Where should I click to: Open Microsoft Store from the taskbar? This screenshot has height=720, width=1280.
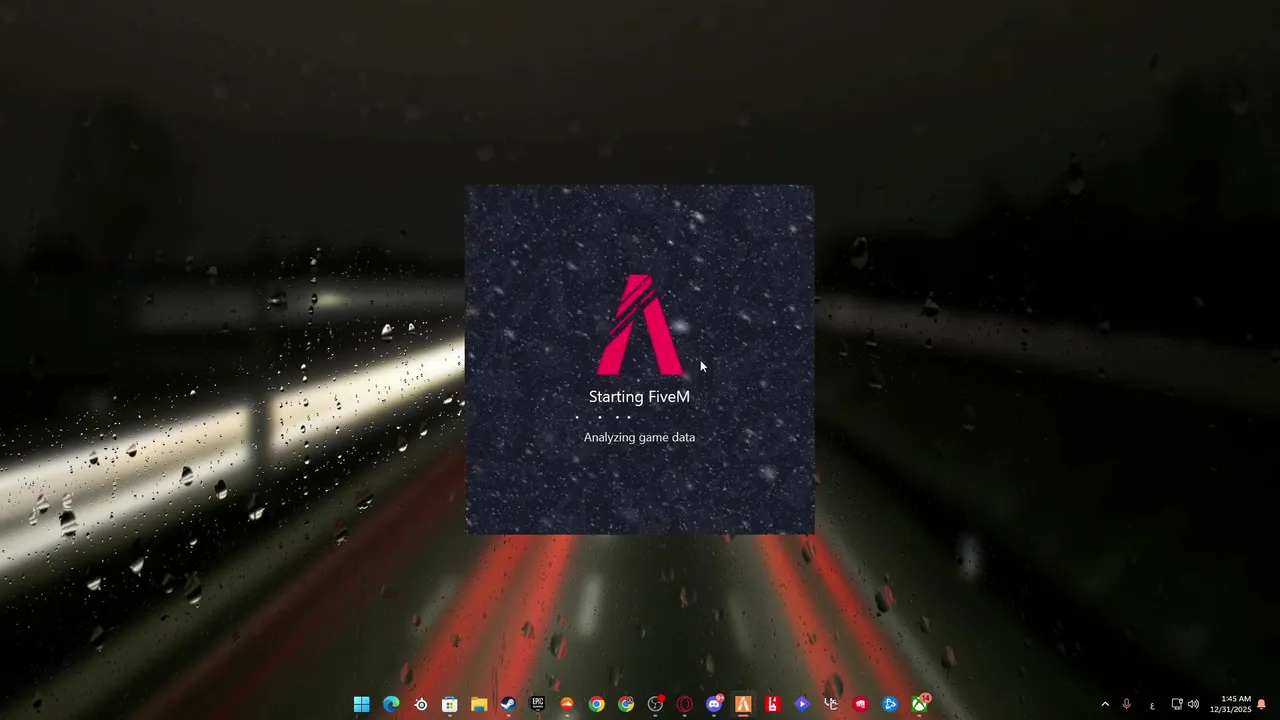(450, 704)
